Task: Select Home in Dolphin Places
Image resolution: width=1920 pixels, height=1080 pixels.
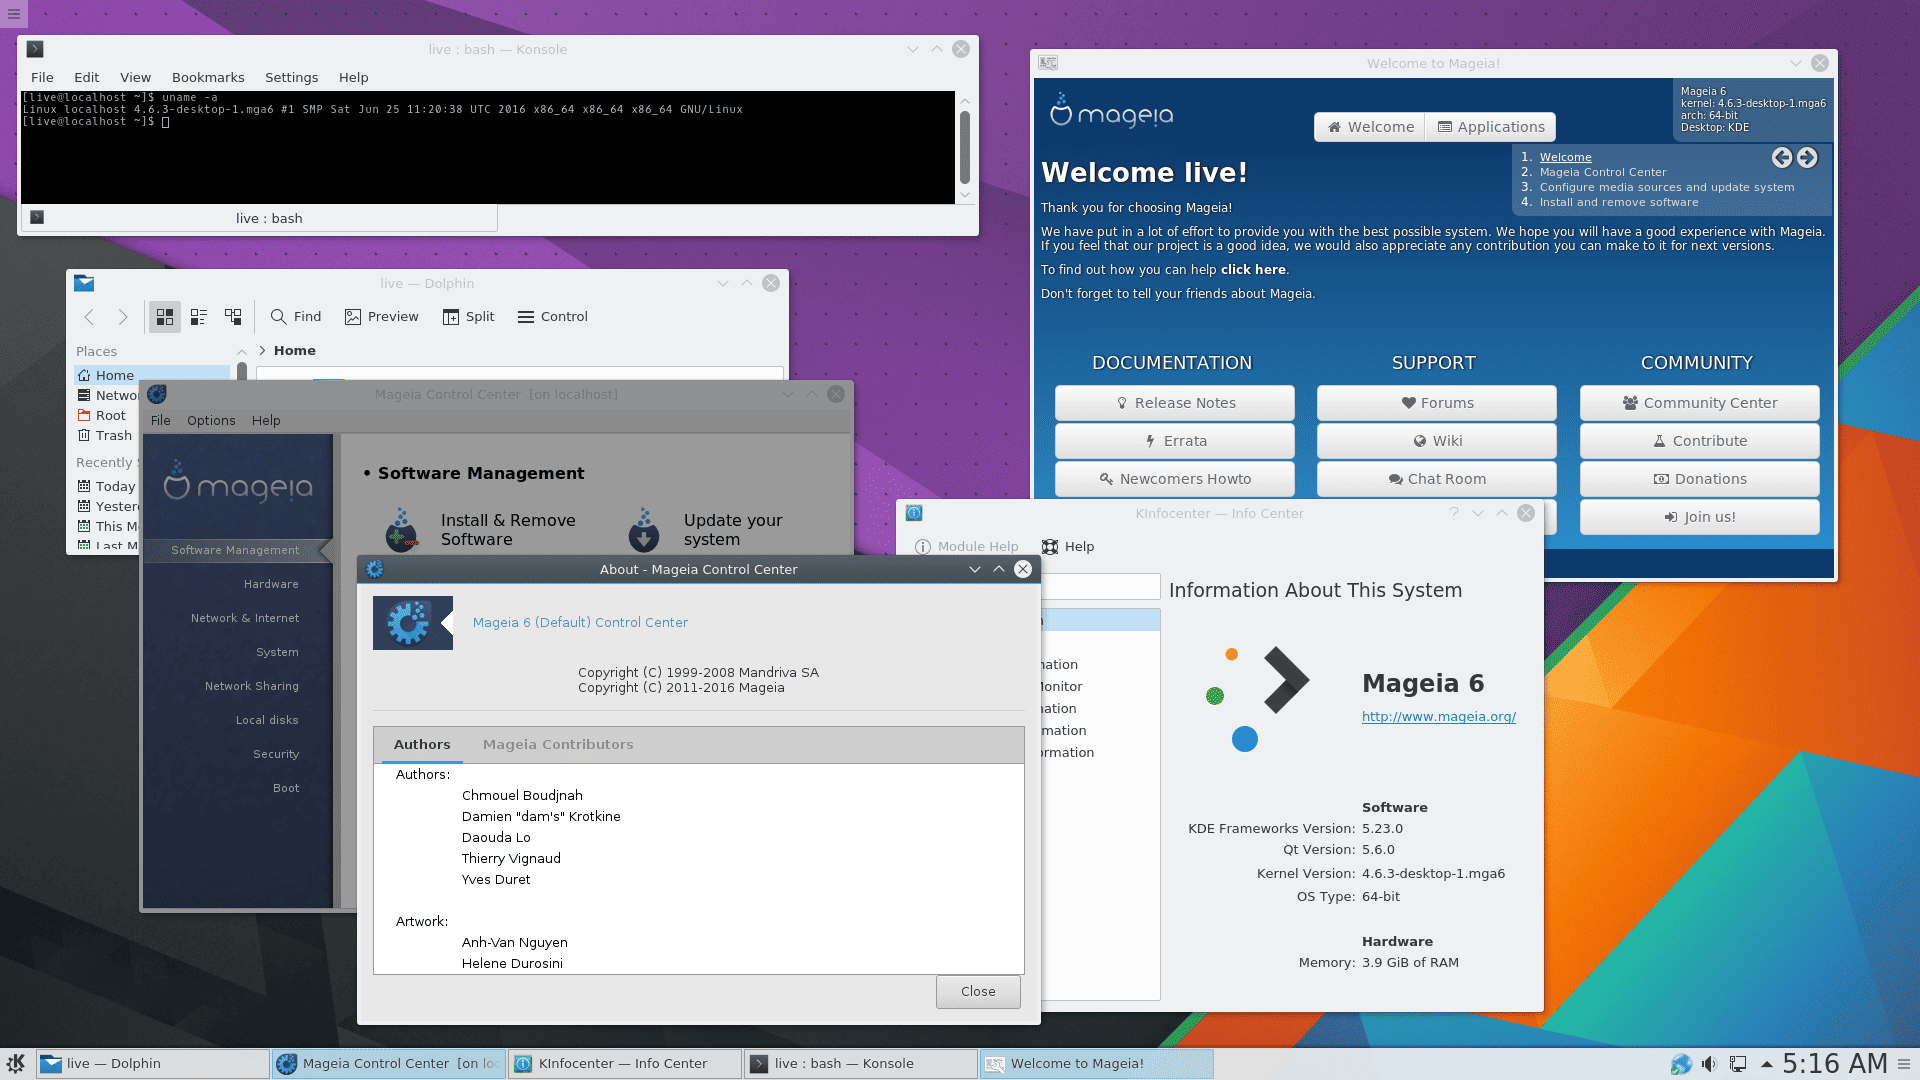Action: pos(152,375)
